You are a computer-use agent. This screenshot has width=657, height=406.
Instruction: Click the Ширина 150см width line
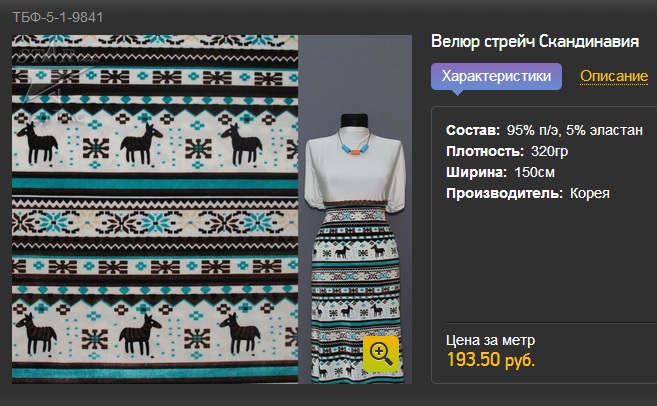[x=500, y=172]
